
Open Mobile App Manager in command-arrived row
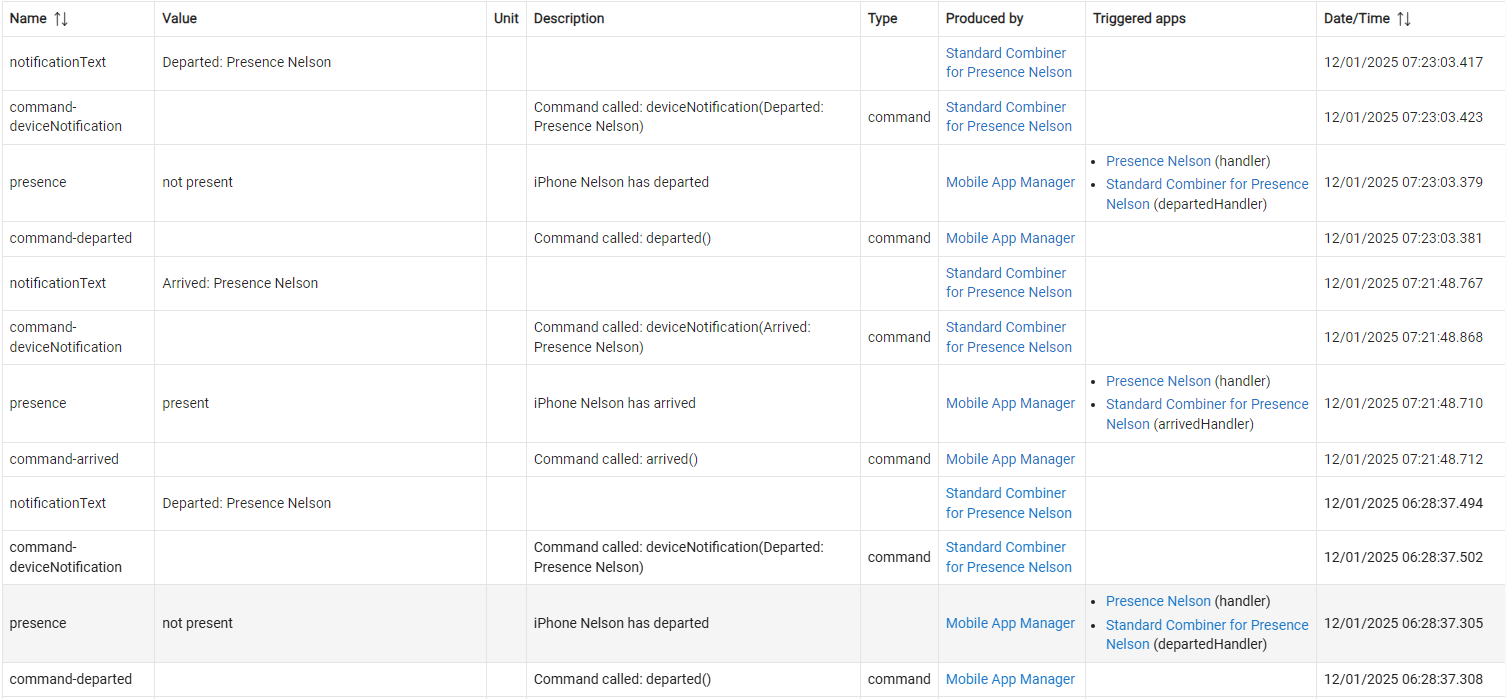(1010, 459)
